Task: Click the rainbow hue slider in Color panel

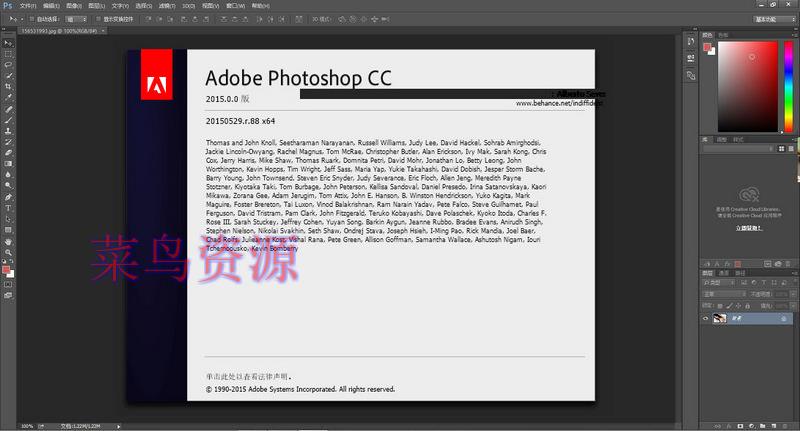Action: pyautogui.click(x=789, y=87)
